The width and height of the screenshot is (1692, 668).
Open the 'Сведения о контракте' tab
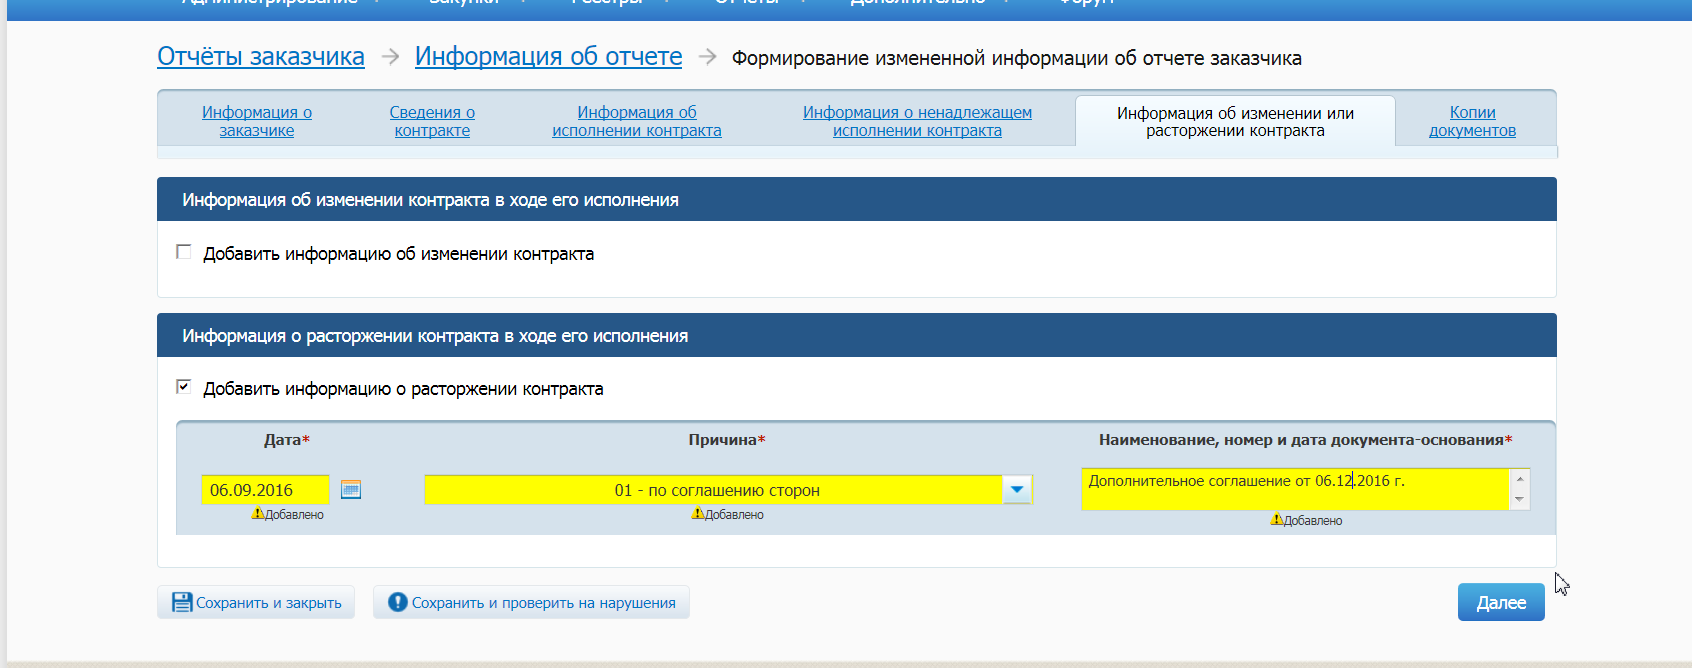432,121
